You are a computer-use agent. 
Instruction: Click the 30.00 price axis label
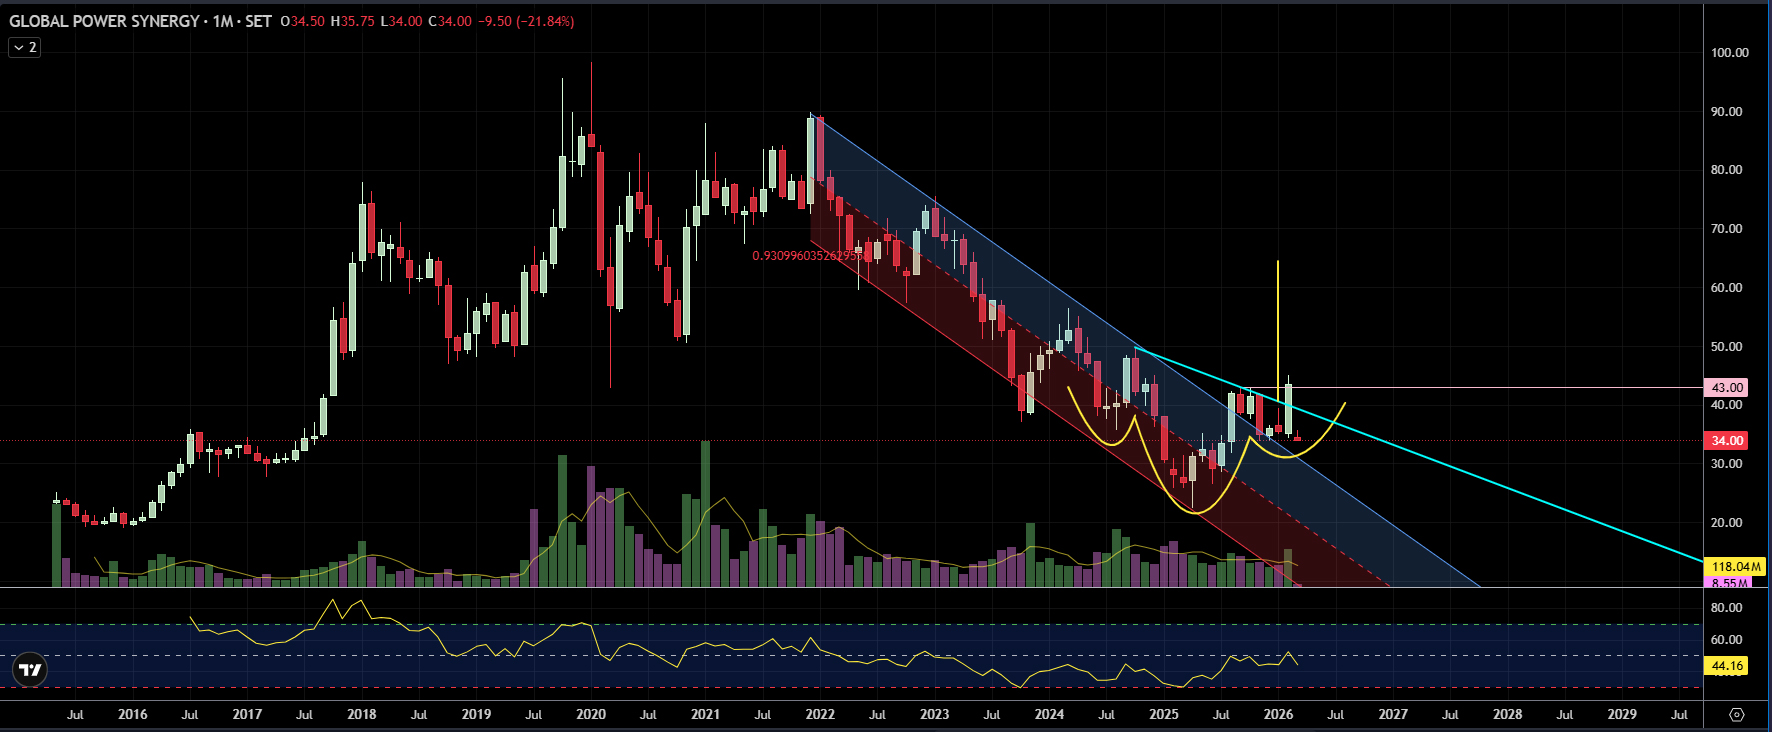[x=1727, y=464]
